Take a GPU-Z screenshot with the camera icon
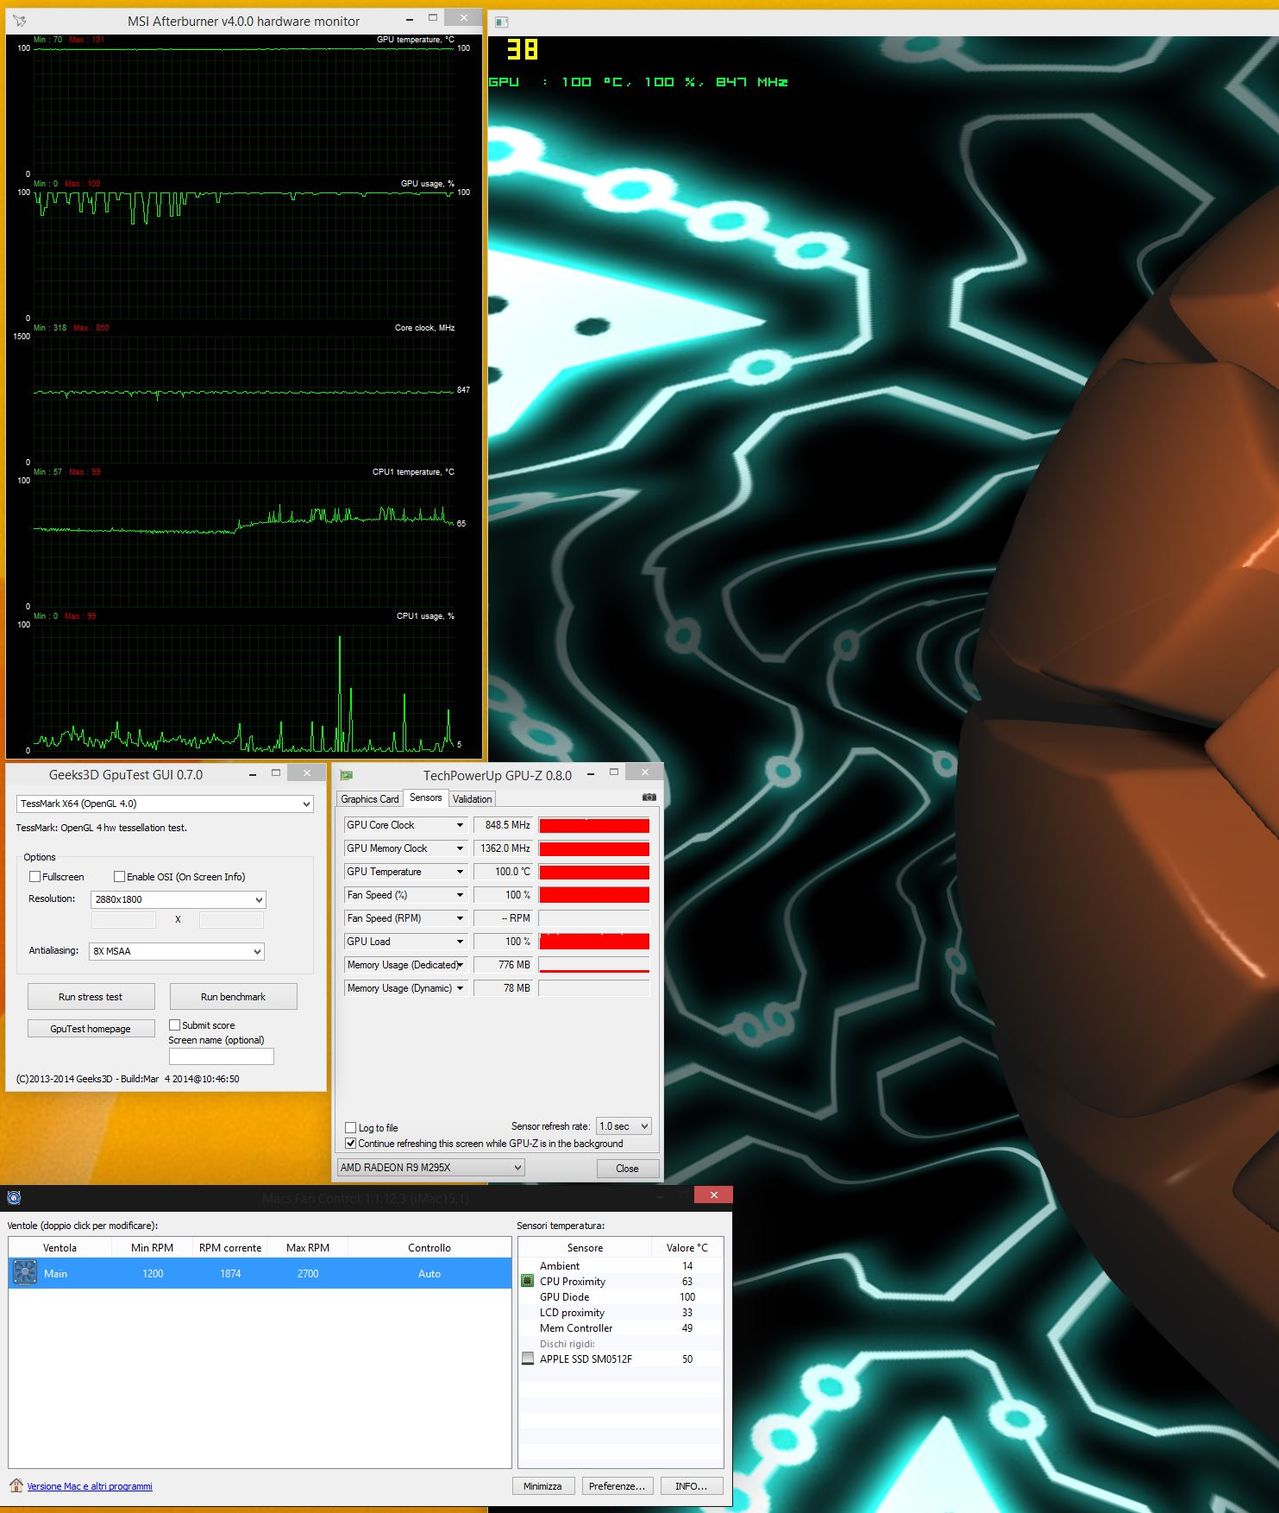The image size is (1279, 1513). [649, 798]
